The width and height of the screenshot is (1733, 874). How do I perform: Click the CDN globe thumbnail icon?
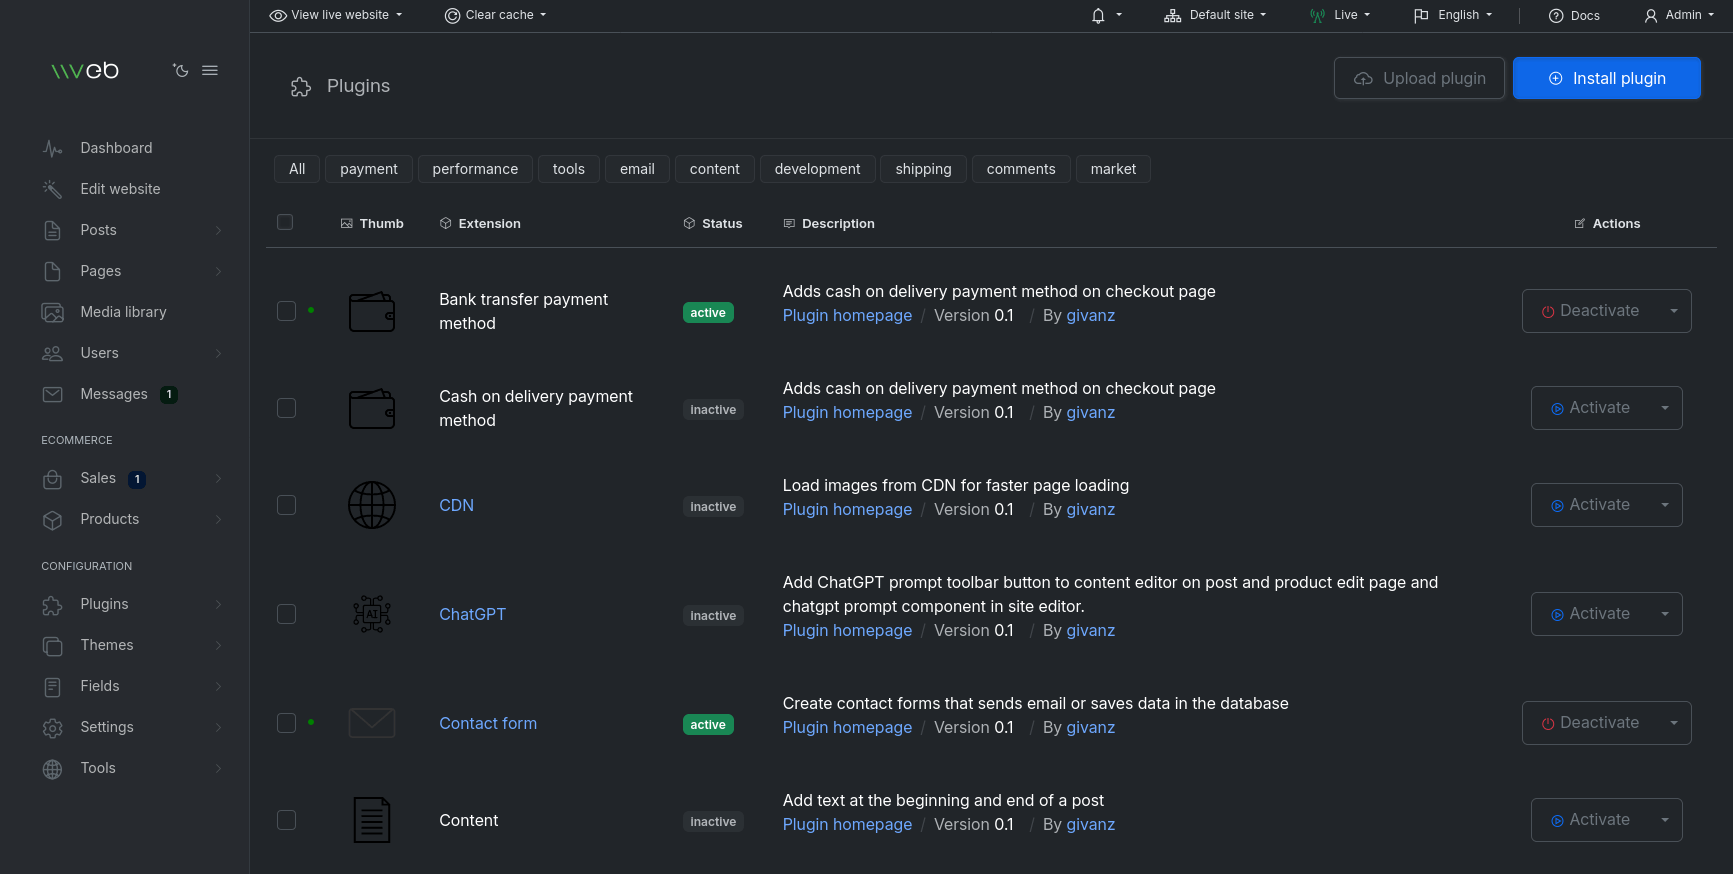point(372,505)
